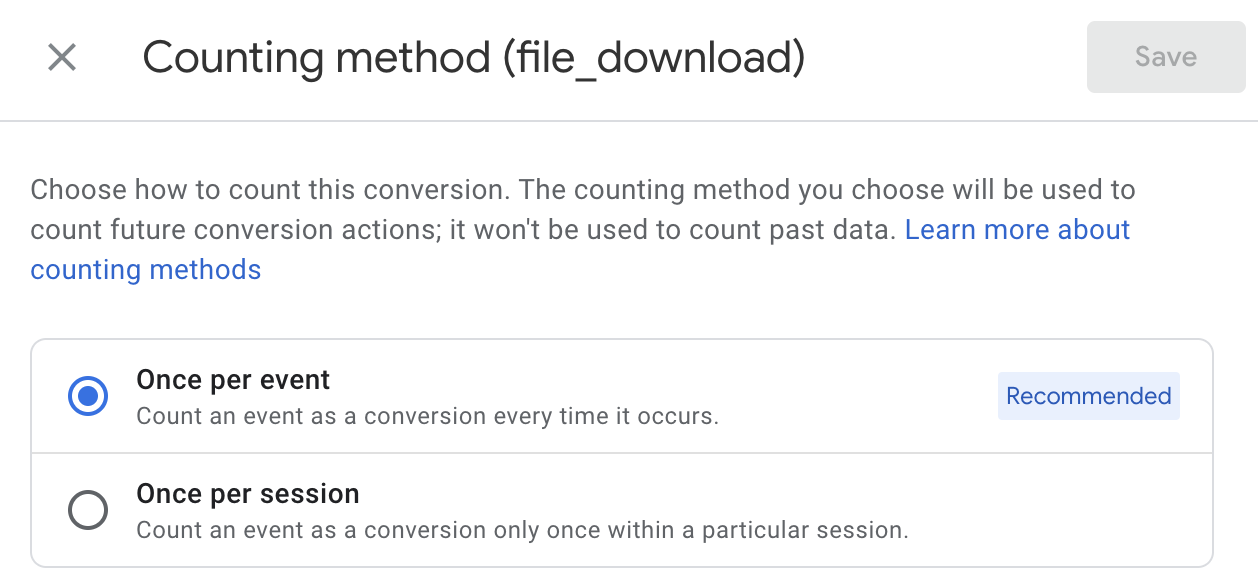Click the grayed-out Save button
Screen dimensions: 1258x588
tap(1165, 57)
